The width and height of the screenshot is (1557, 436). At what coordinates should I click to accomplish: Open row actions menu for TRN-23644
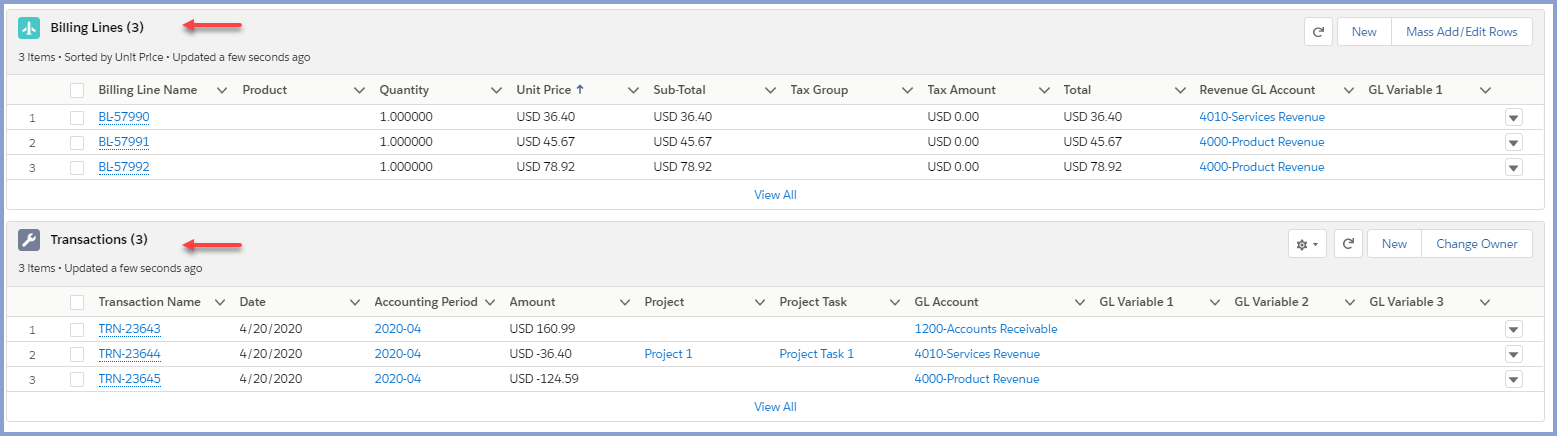pos(1513,355)
